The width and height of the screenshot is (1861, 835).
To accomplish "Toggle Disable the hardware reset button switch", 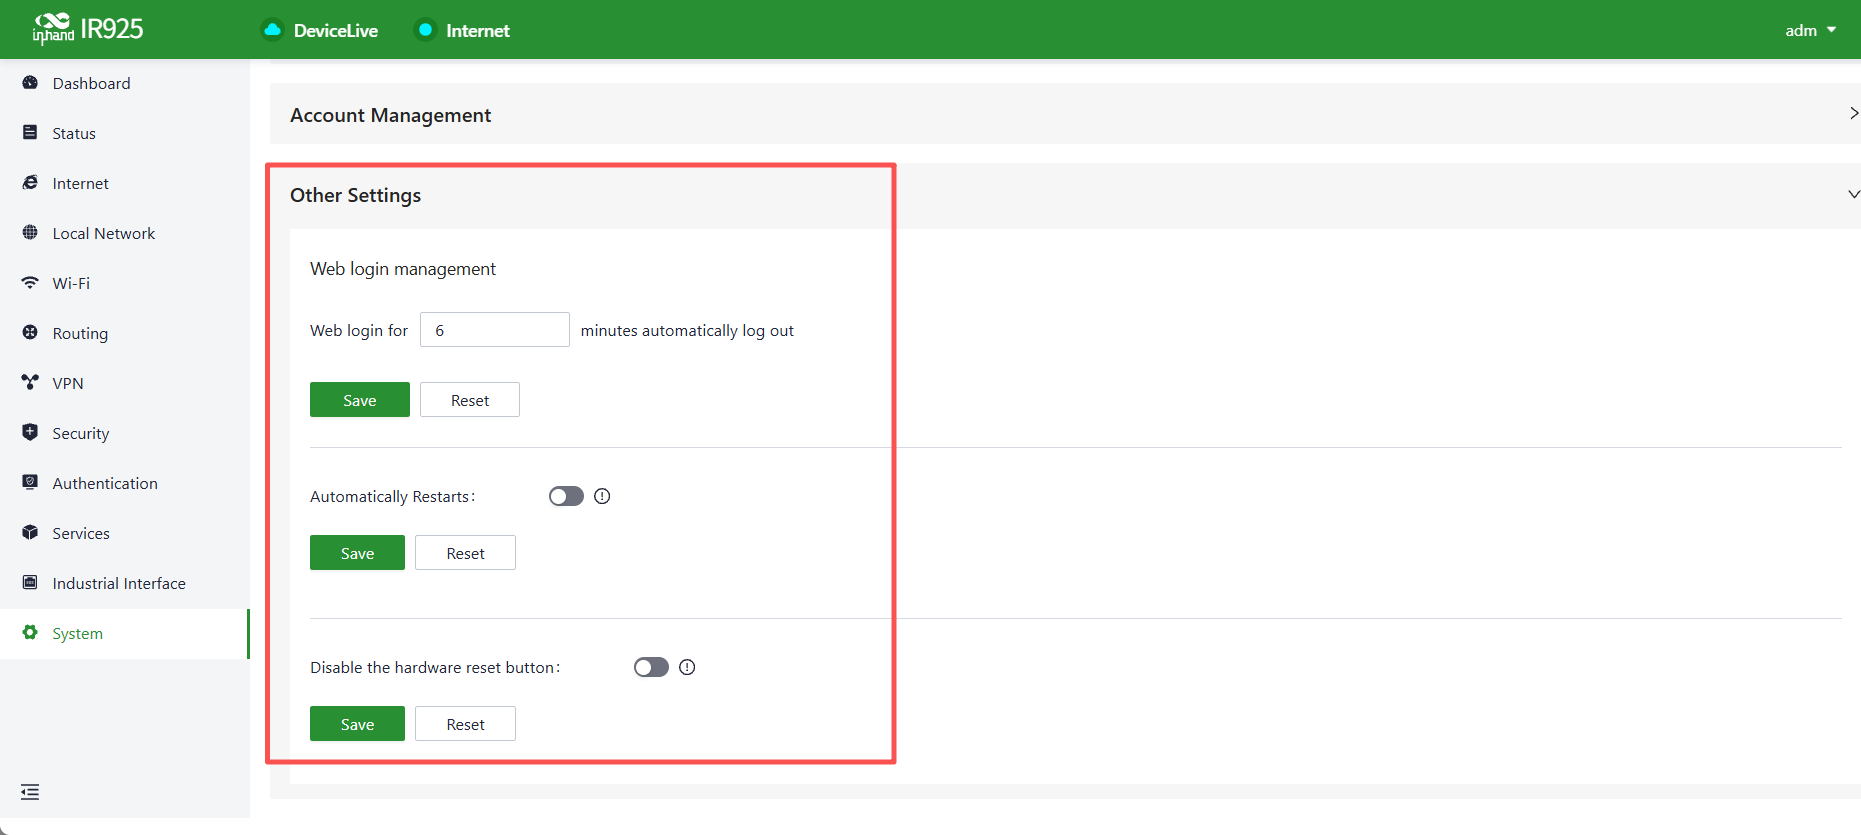I will (651, 667).
